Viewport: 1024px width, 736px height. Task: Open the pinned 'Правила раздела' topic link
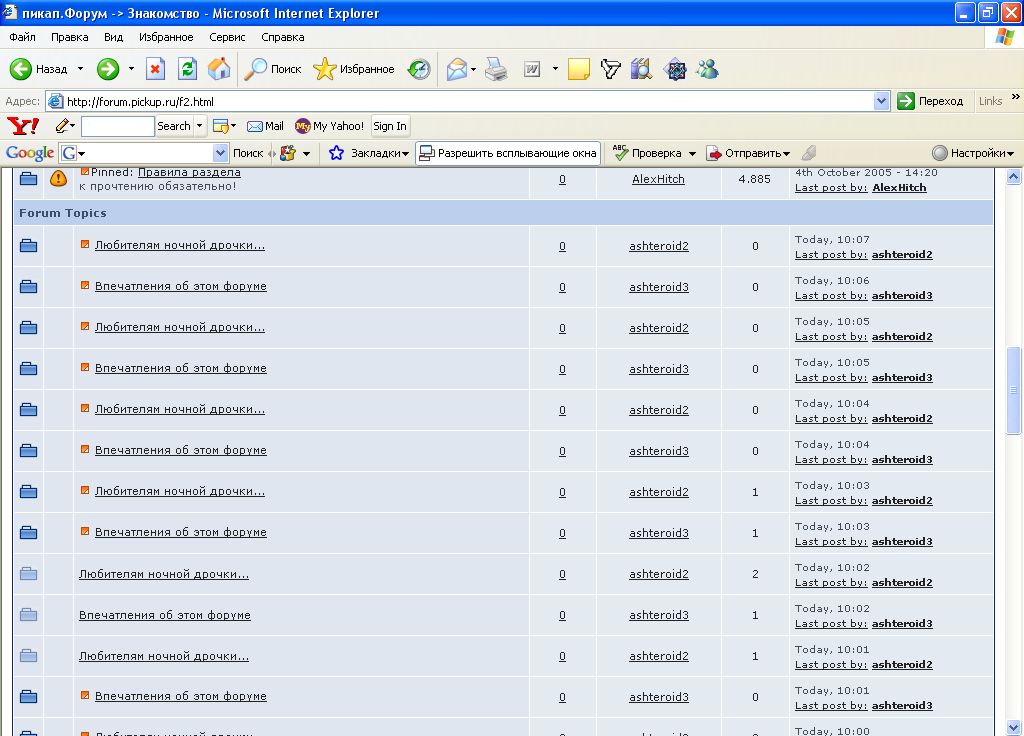[x=189, y=173]
